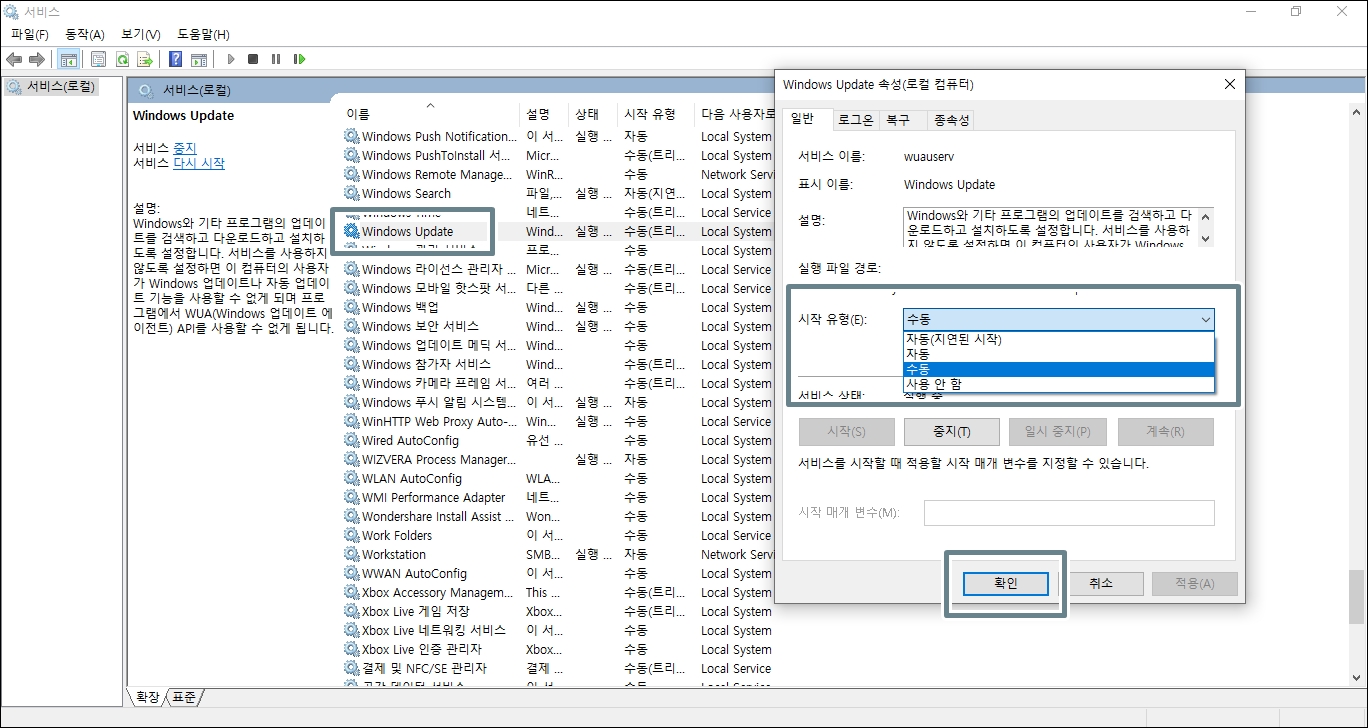Choose highlighted 수동 option in startup list
The height and width of the screenshot is (728, 1368).
(x=1059, y=369)
